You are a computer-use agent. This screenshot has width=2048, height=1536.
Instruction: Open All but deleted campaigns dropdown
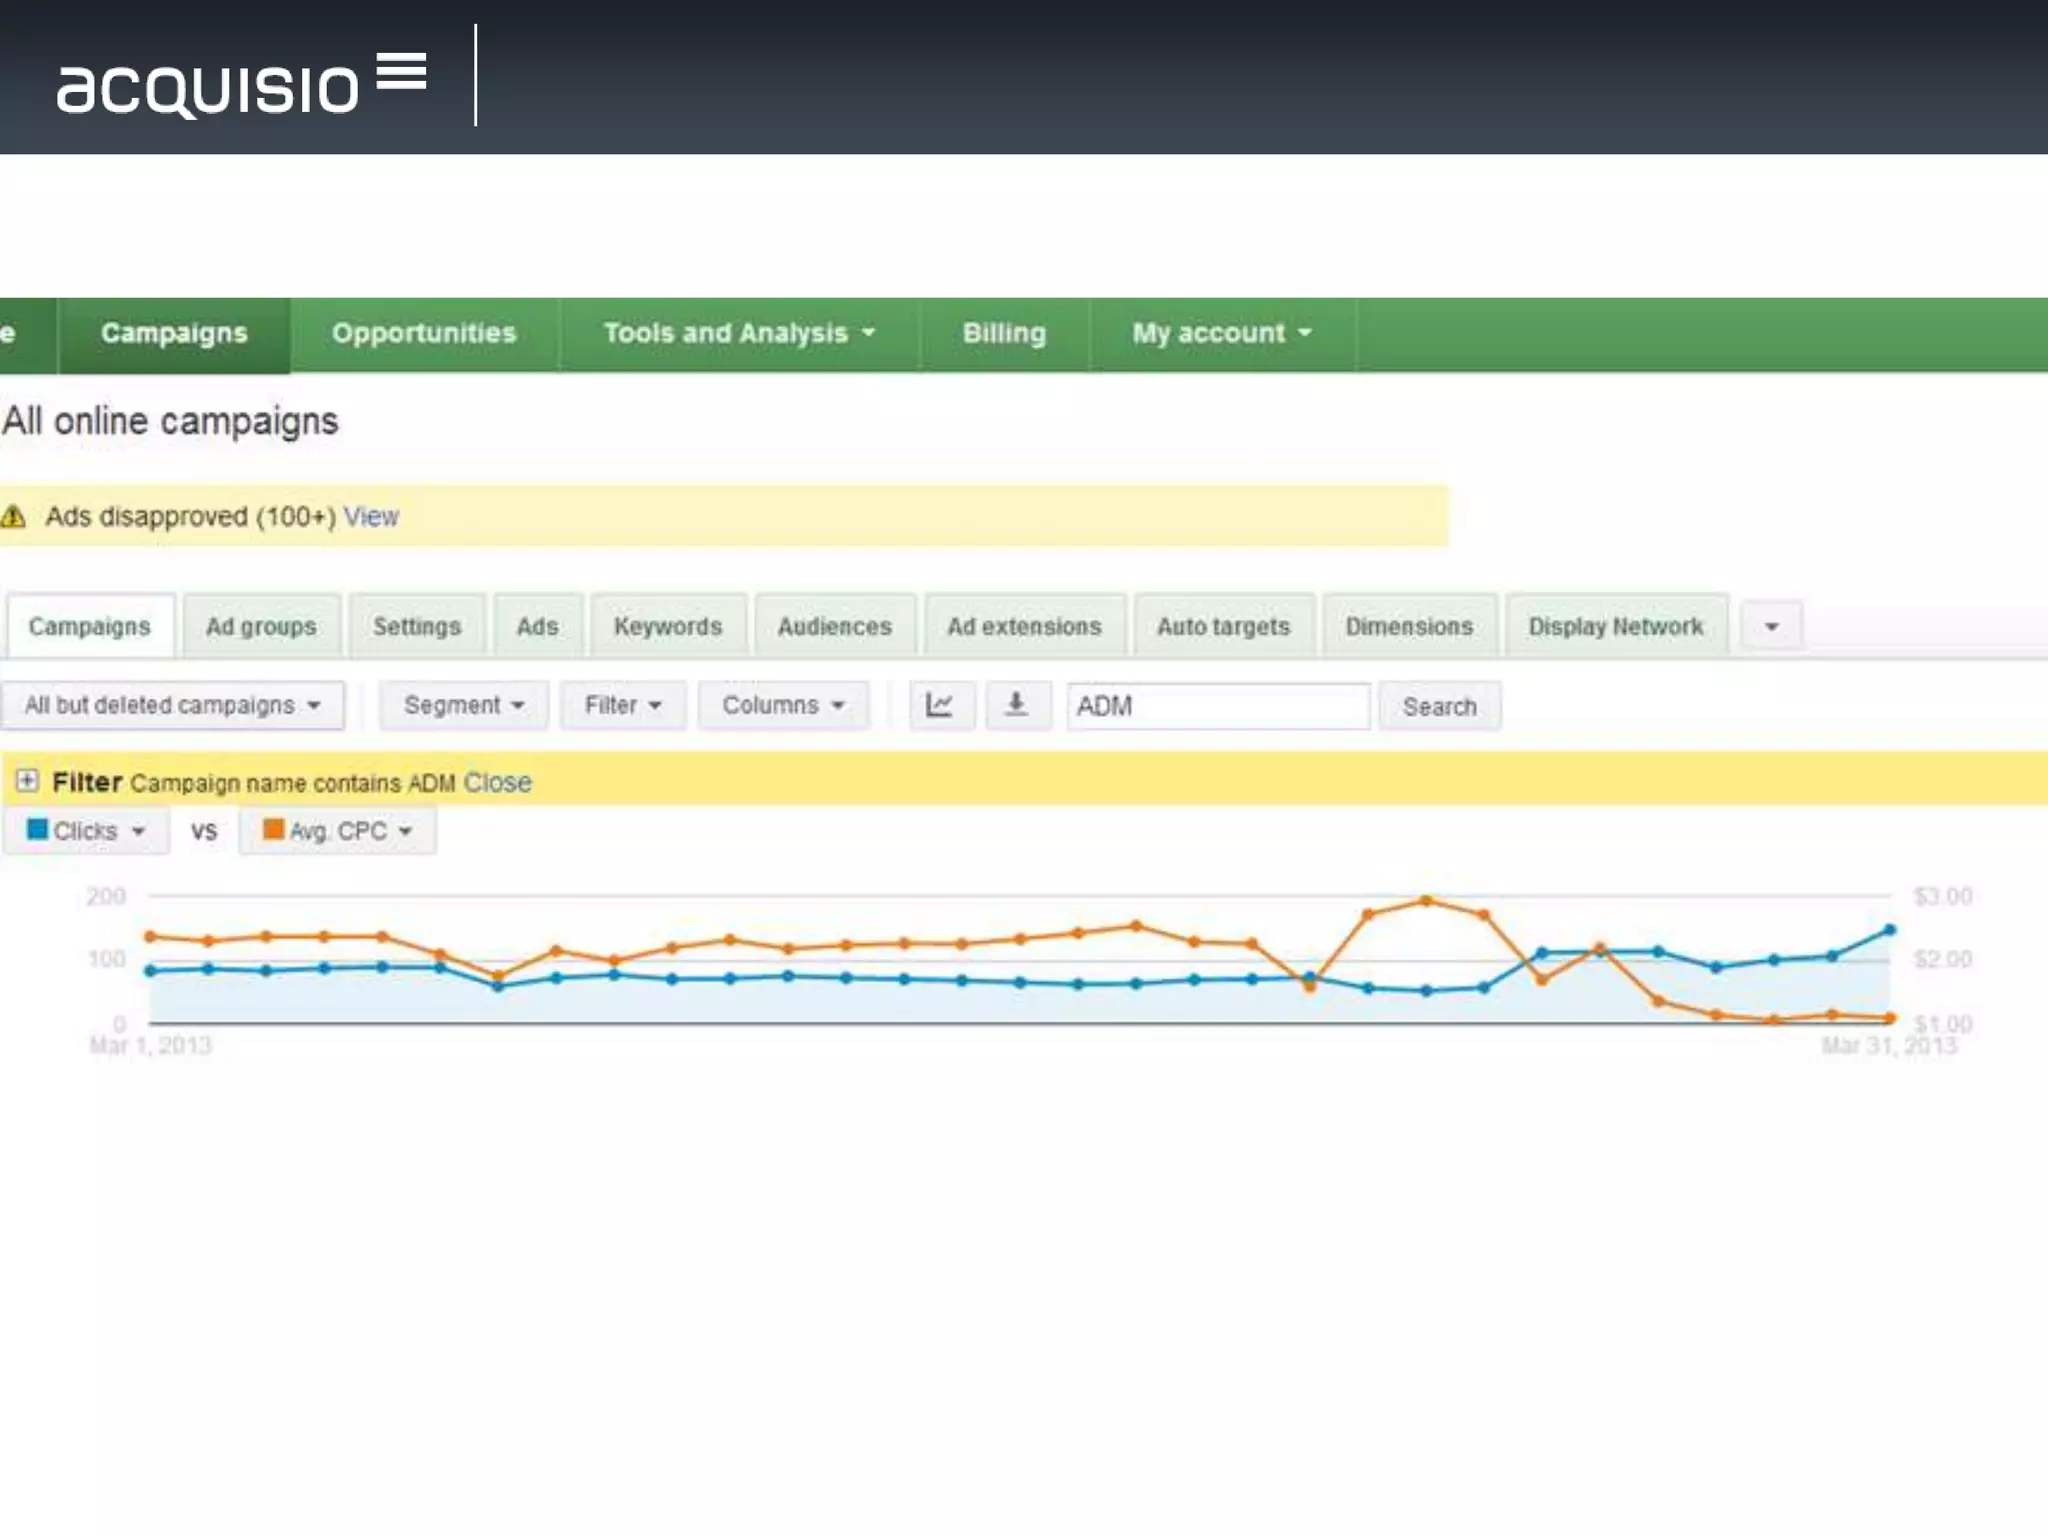(x=172, y=706)
